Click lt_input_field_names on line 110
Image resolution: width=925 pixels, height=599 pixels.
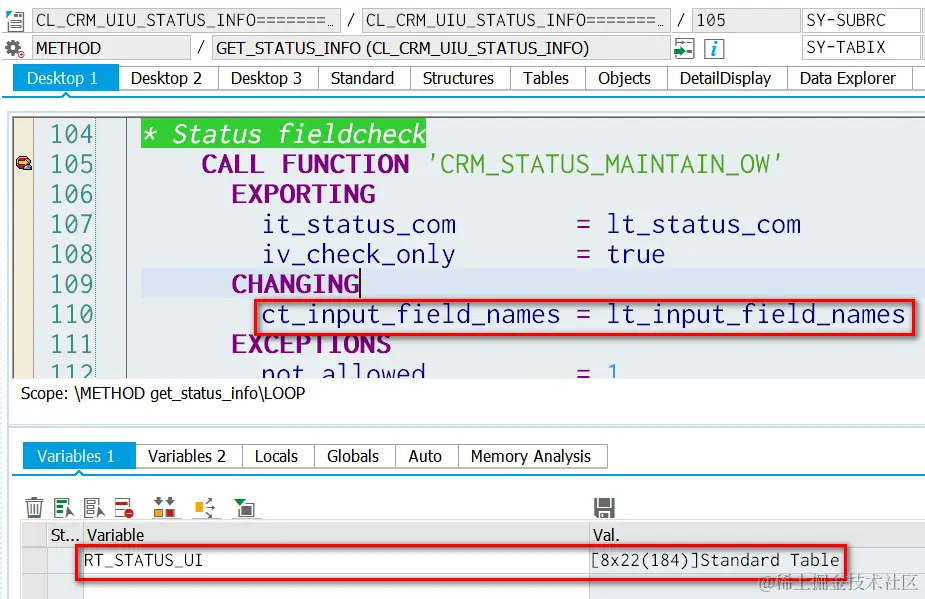[756, 315]
